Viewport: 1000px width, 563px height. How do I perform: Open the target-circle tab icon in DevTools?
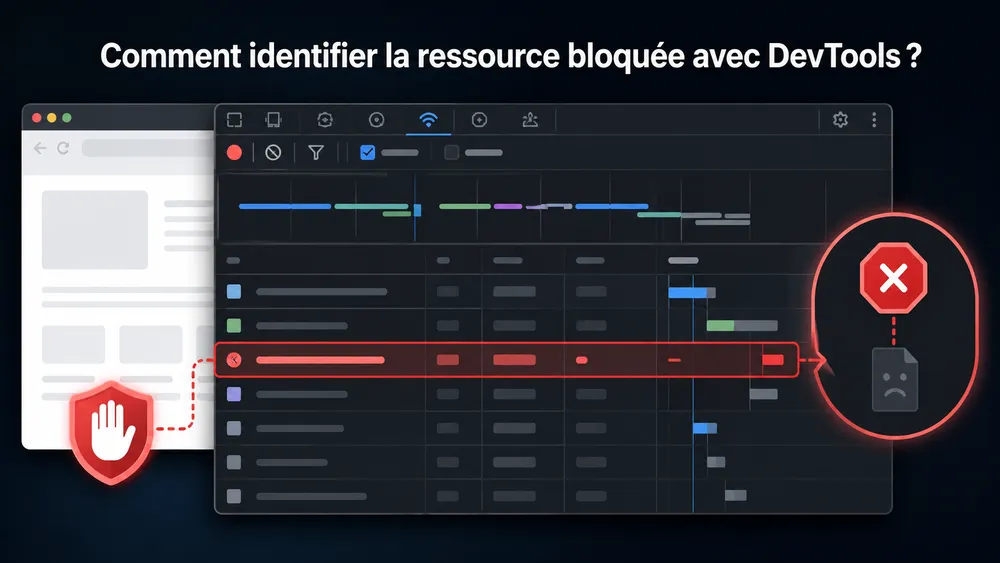coord(376,120)
